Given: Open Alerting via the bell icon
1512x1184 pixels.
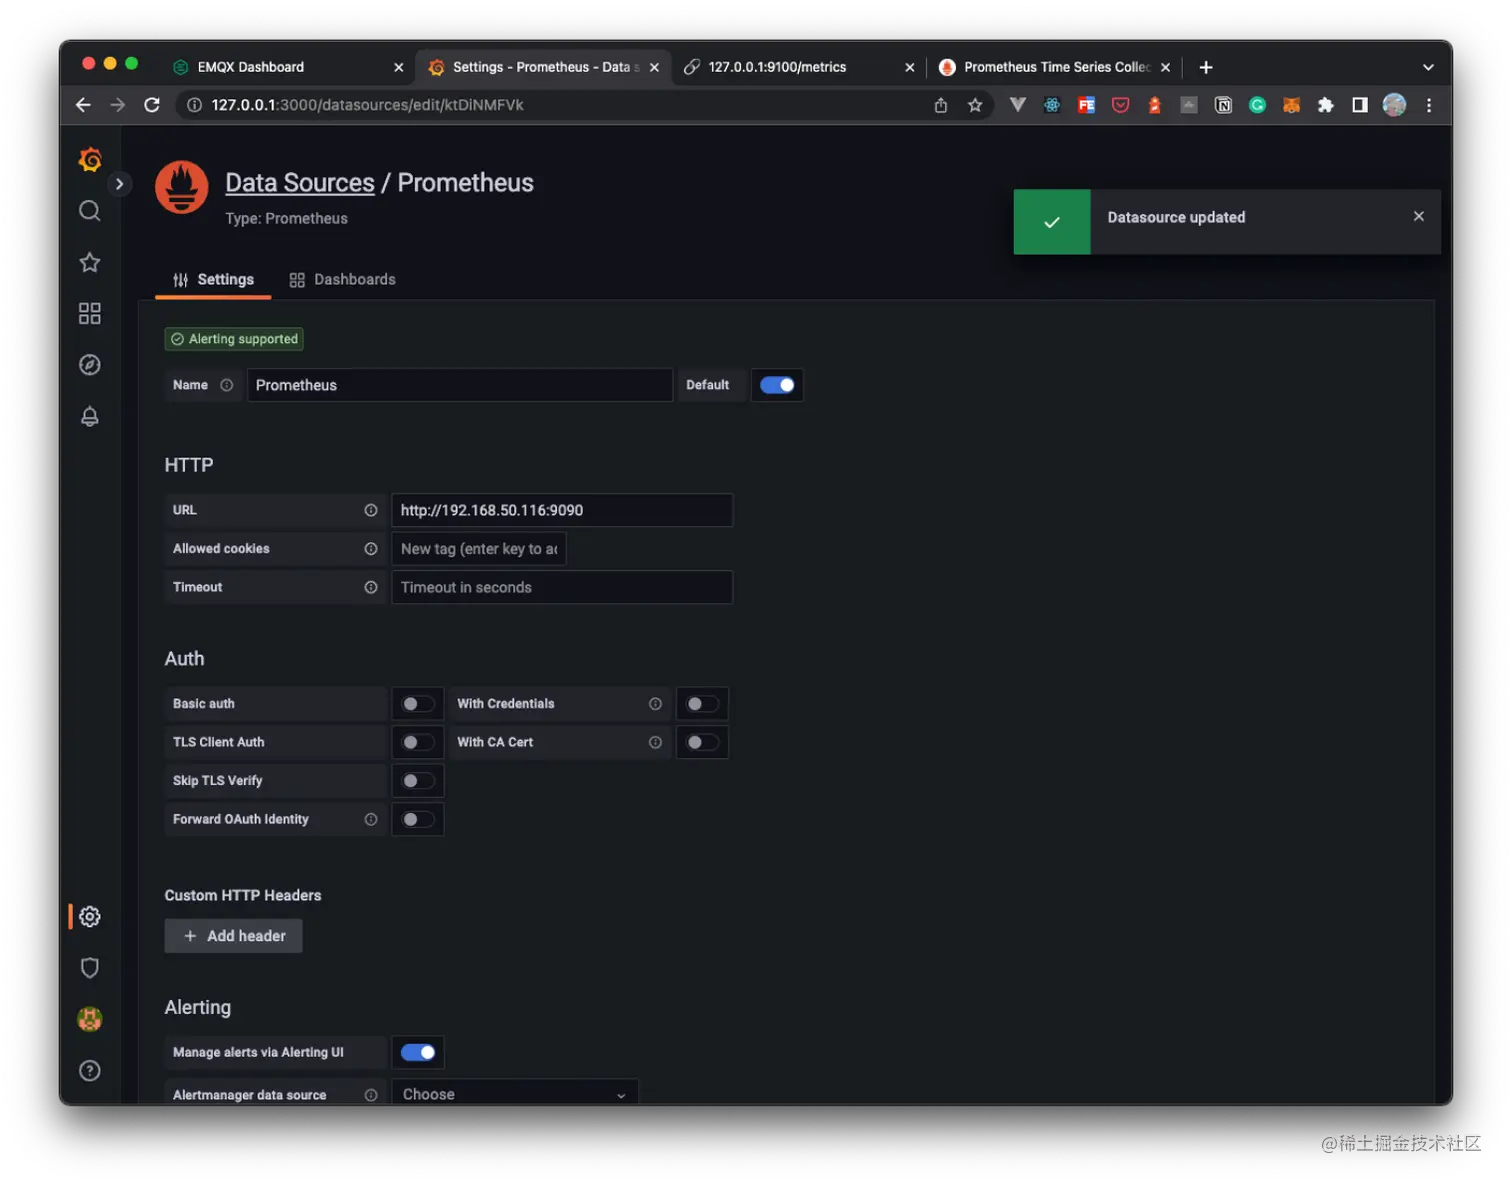Looking at the screenshot, I should 89,416.
